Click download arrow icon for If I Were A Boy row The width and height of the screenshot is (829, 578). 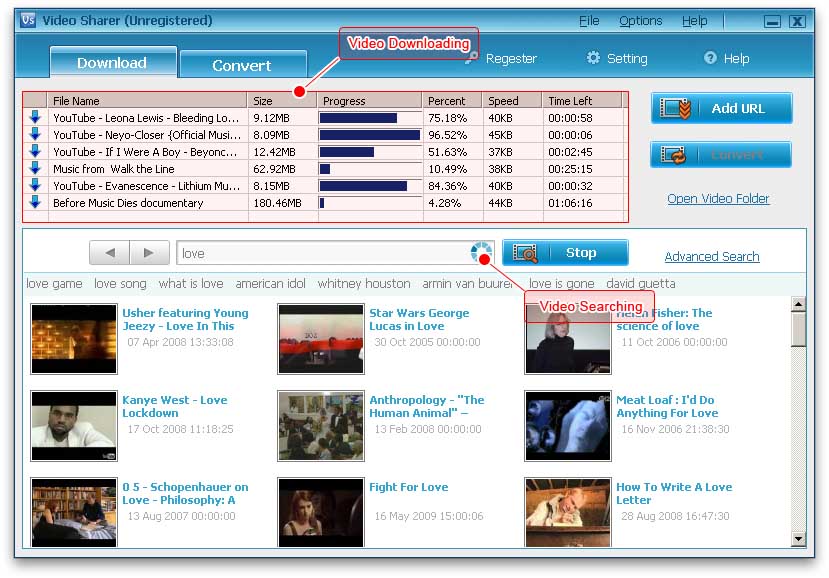point(35,151)
